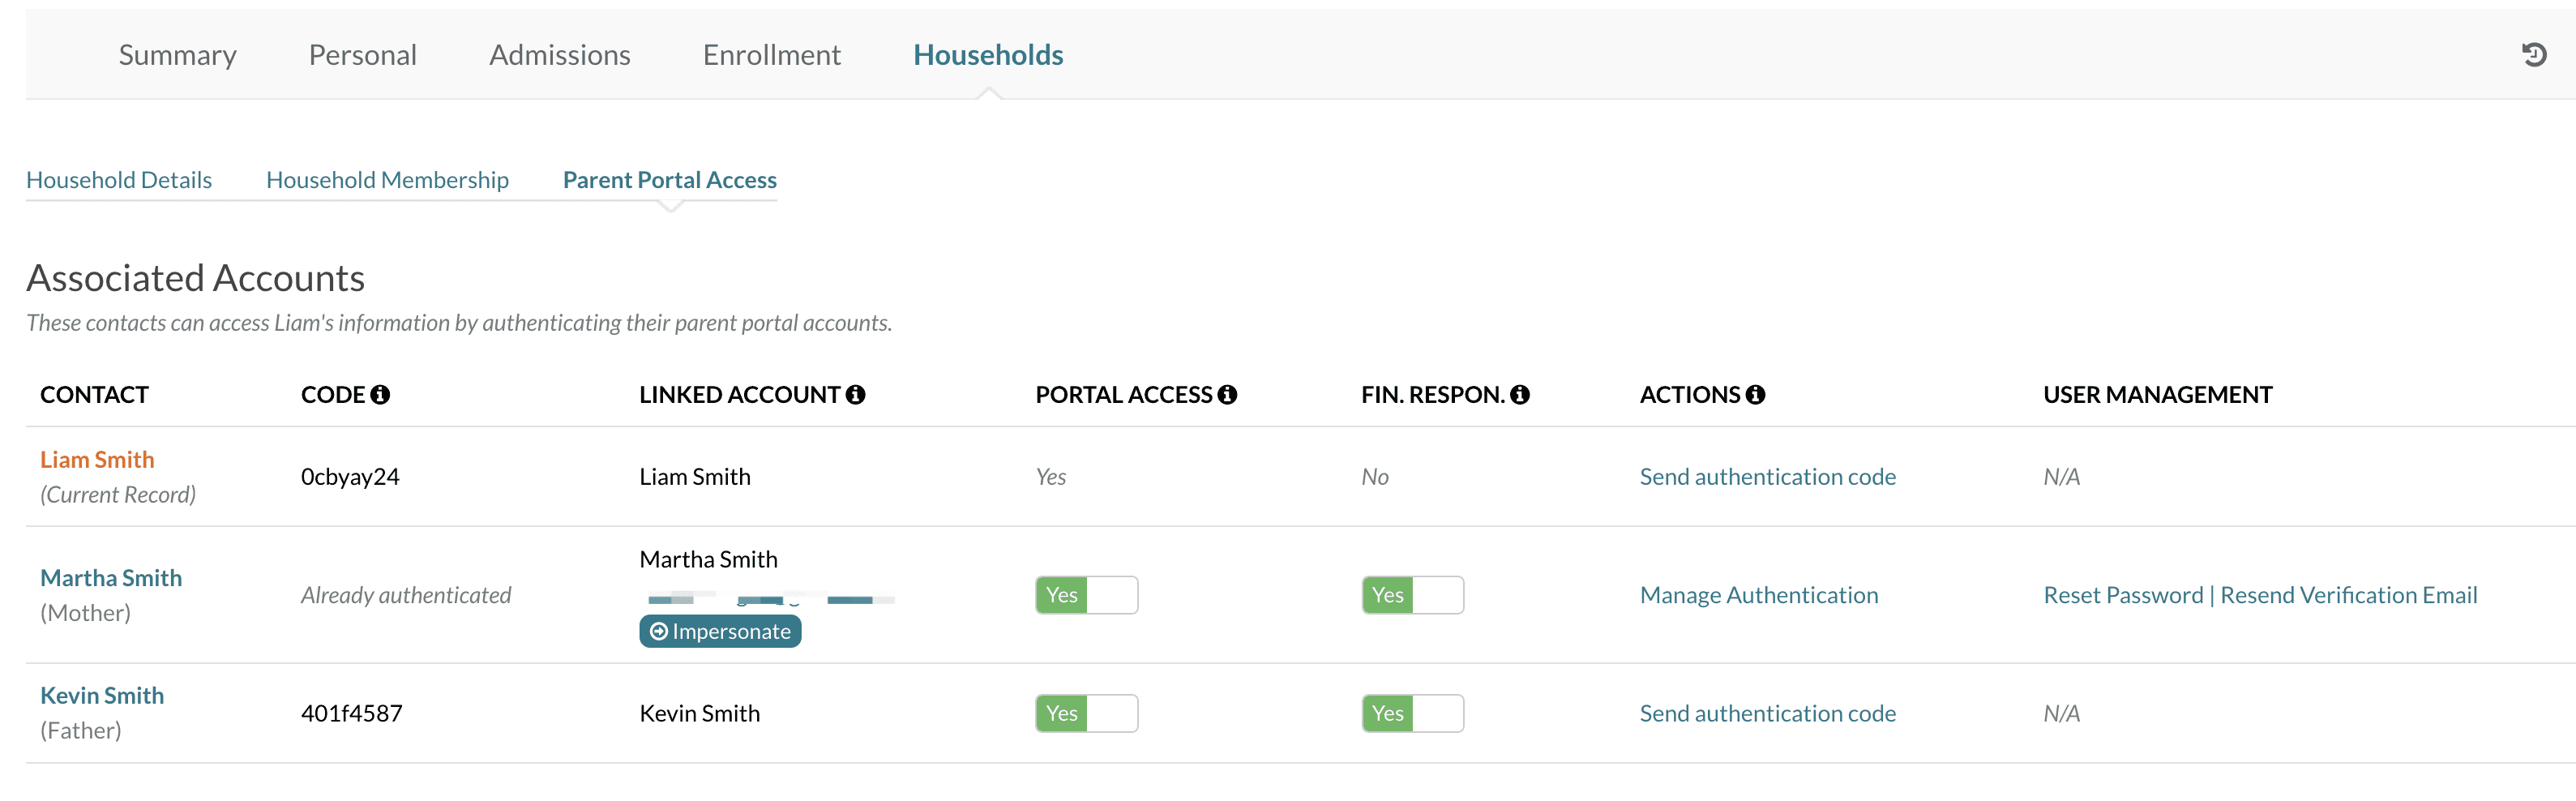
Task: Select the code 401f4587
Action: pos(352,713)
